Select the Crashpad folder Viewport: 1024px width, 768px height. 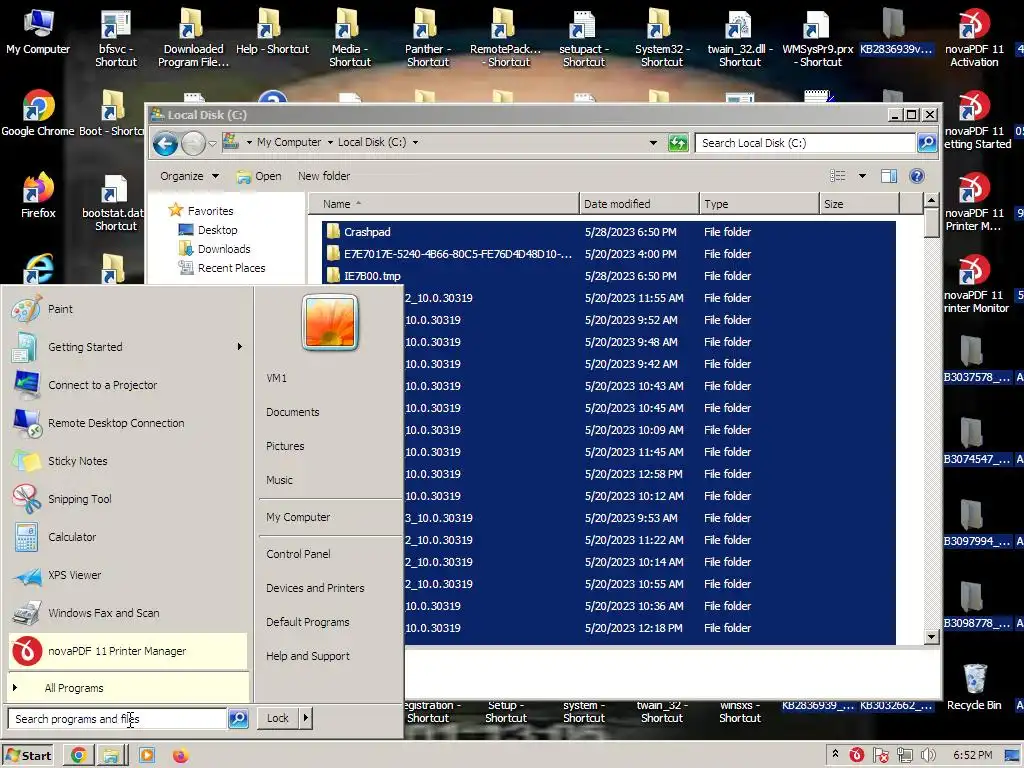pyautogui.click(x=609, y=232)
